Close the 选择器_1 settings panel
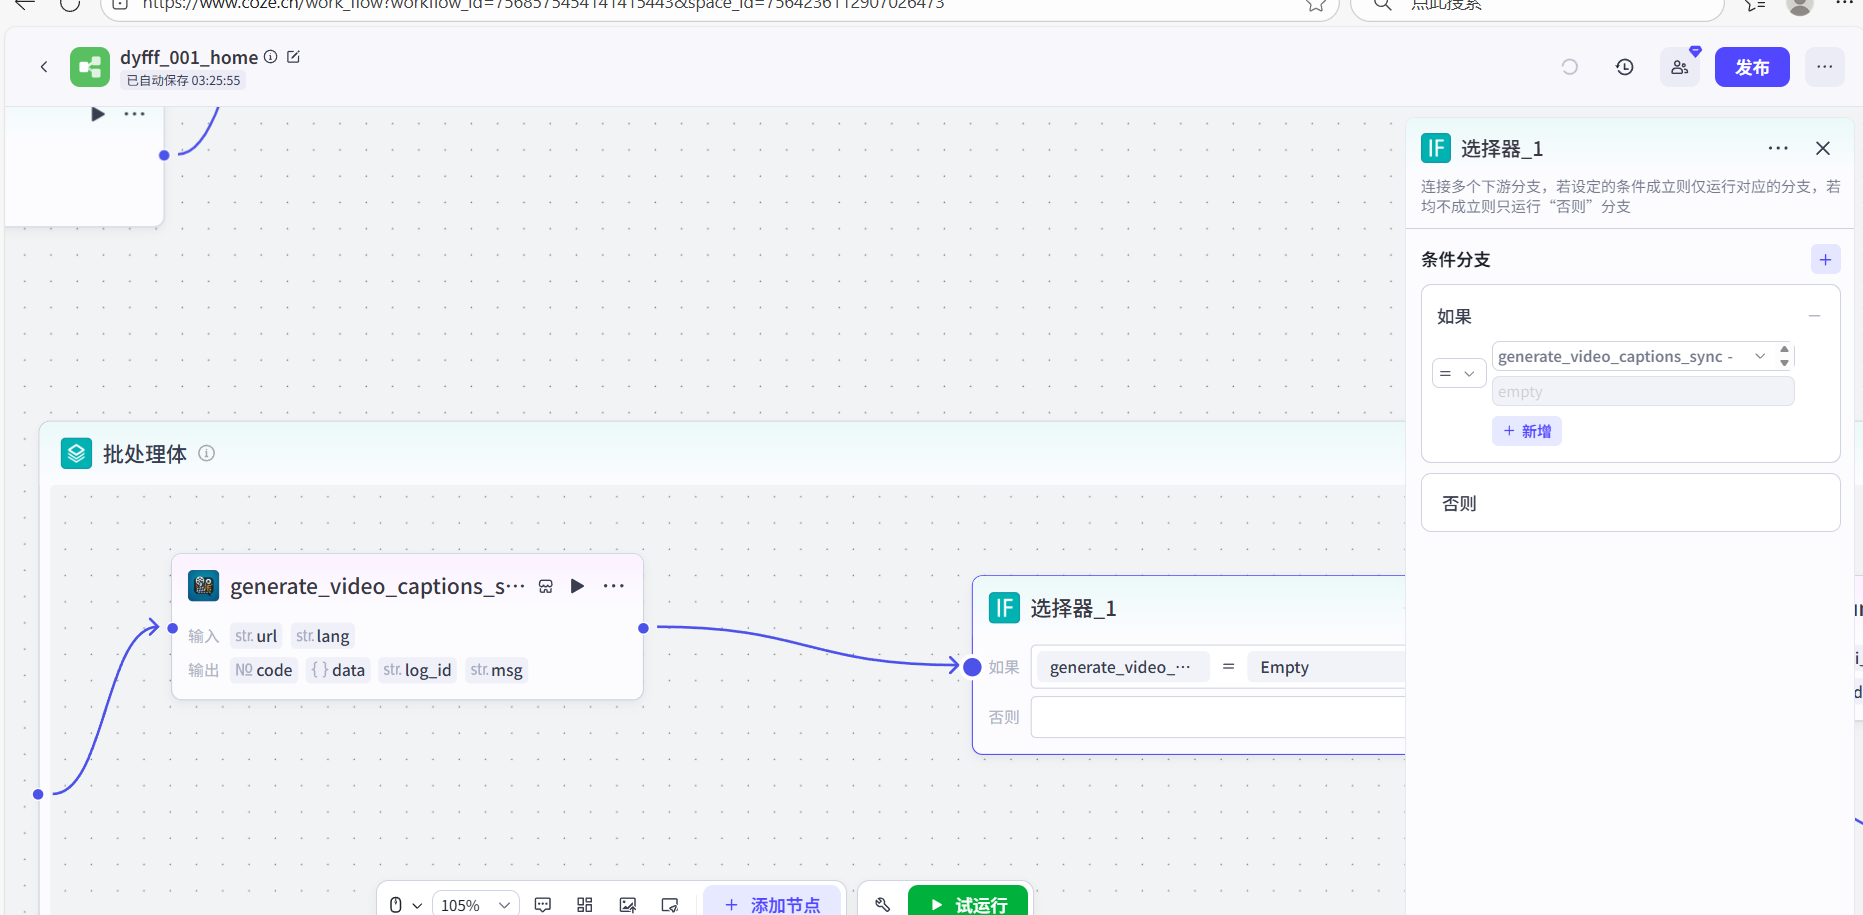 (1823, 148)
